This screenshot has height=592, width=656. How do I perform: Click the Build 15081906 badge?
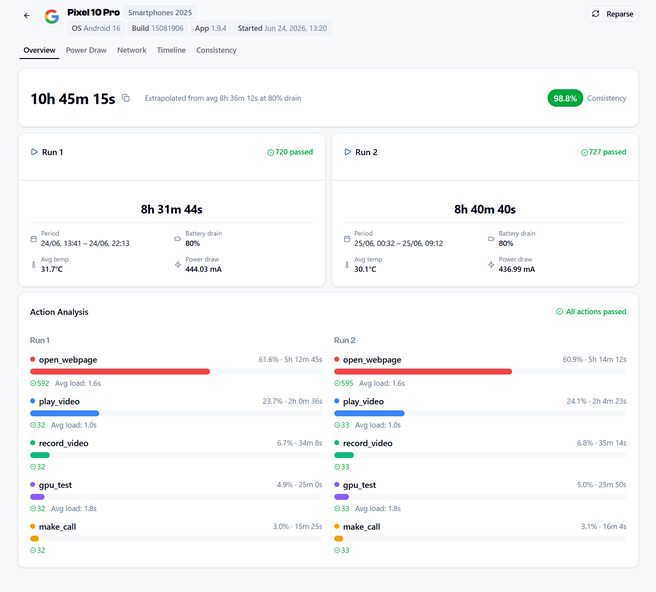[157, 28]
